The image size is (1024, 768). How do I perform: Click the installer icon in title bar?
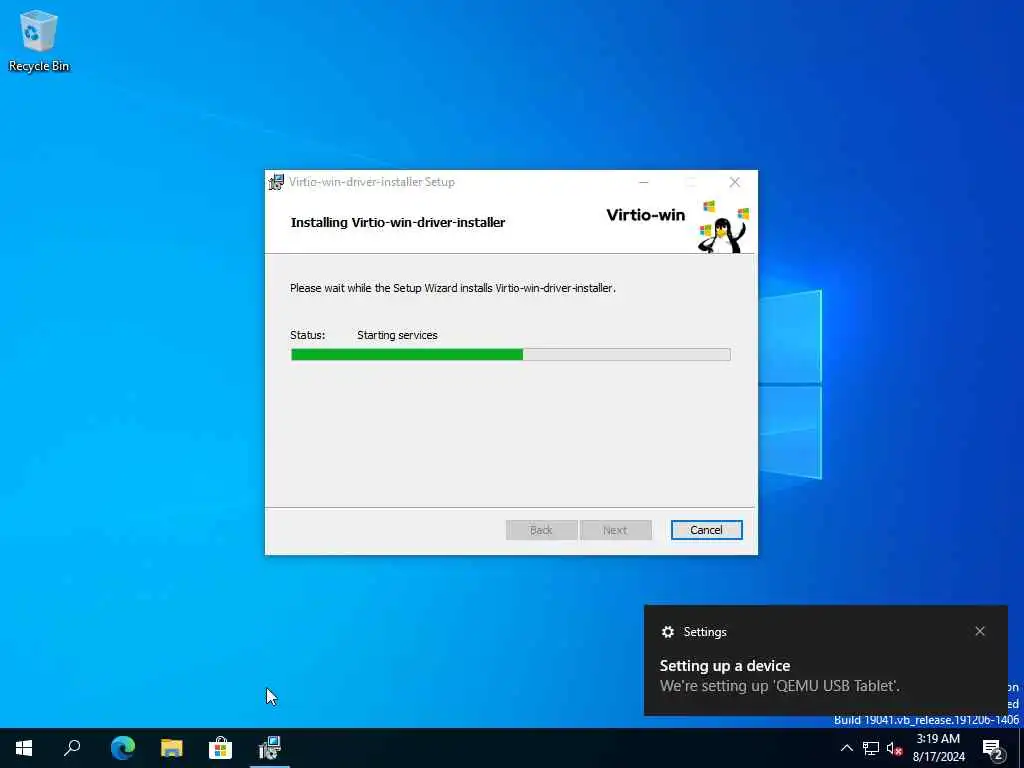[277, 182]
